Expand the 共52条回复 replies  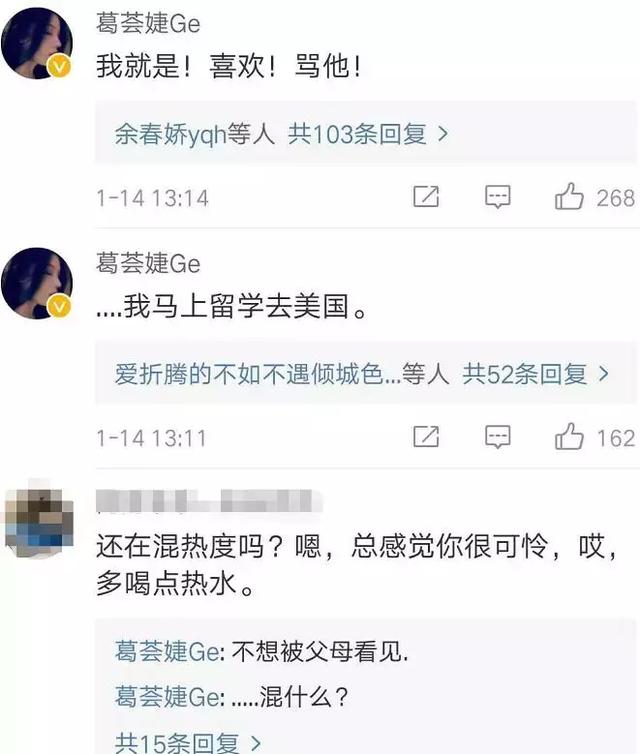point(535,374)
